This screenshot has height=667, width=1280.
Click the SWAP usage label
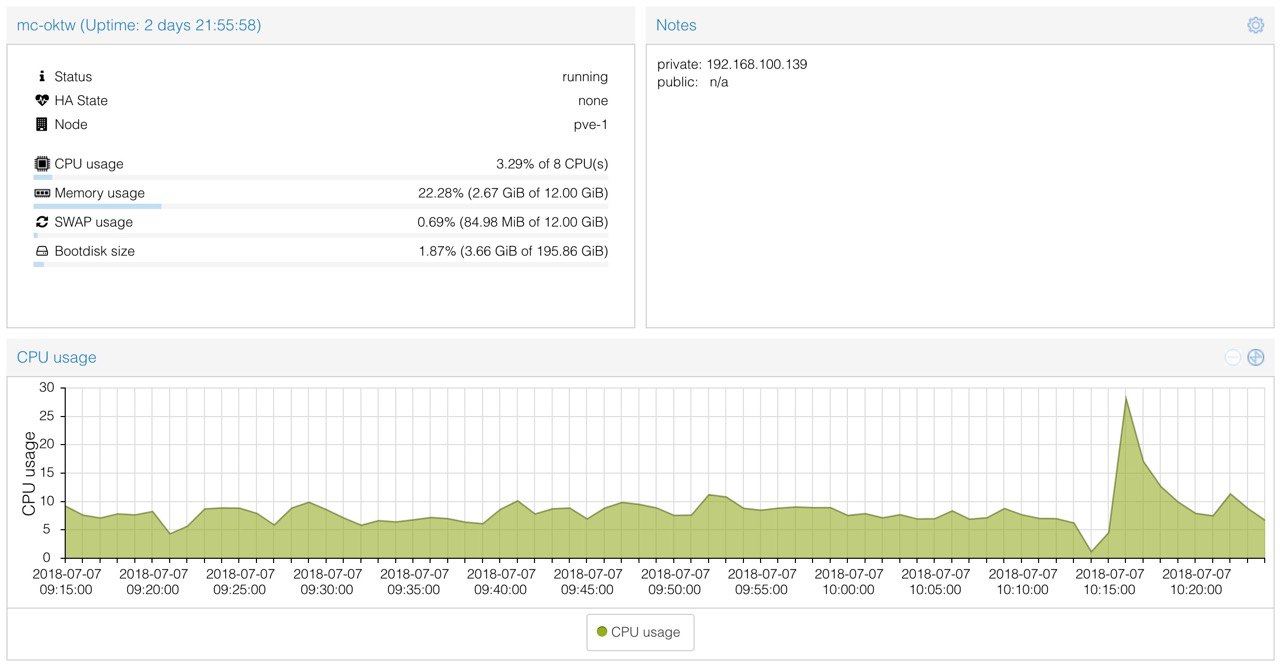coord(93,222)
